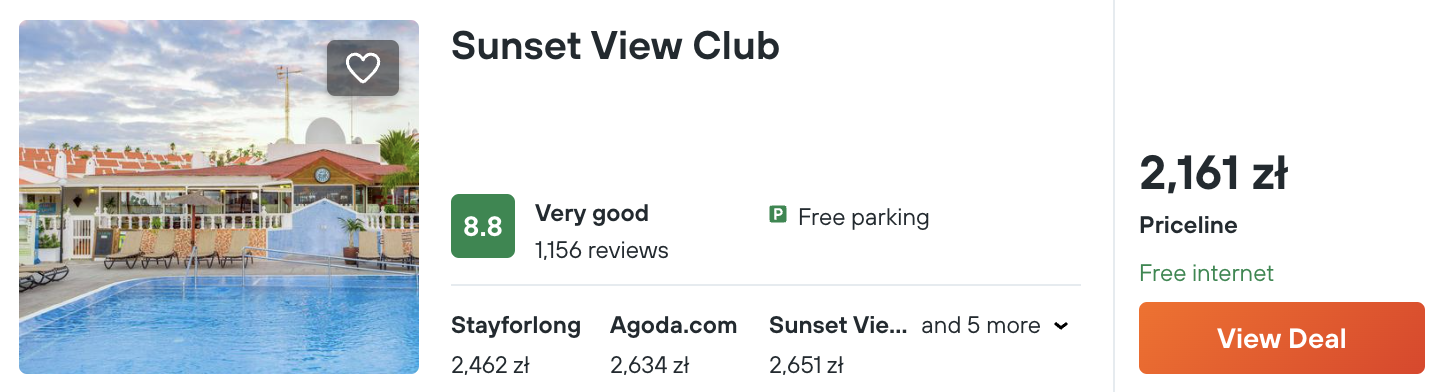Select the Free parking amenity text
This screenshot has width=1444, height=392.
click(864, 217)
